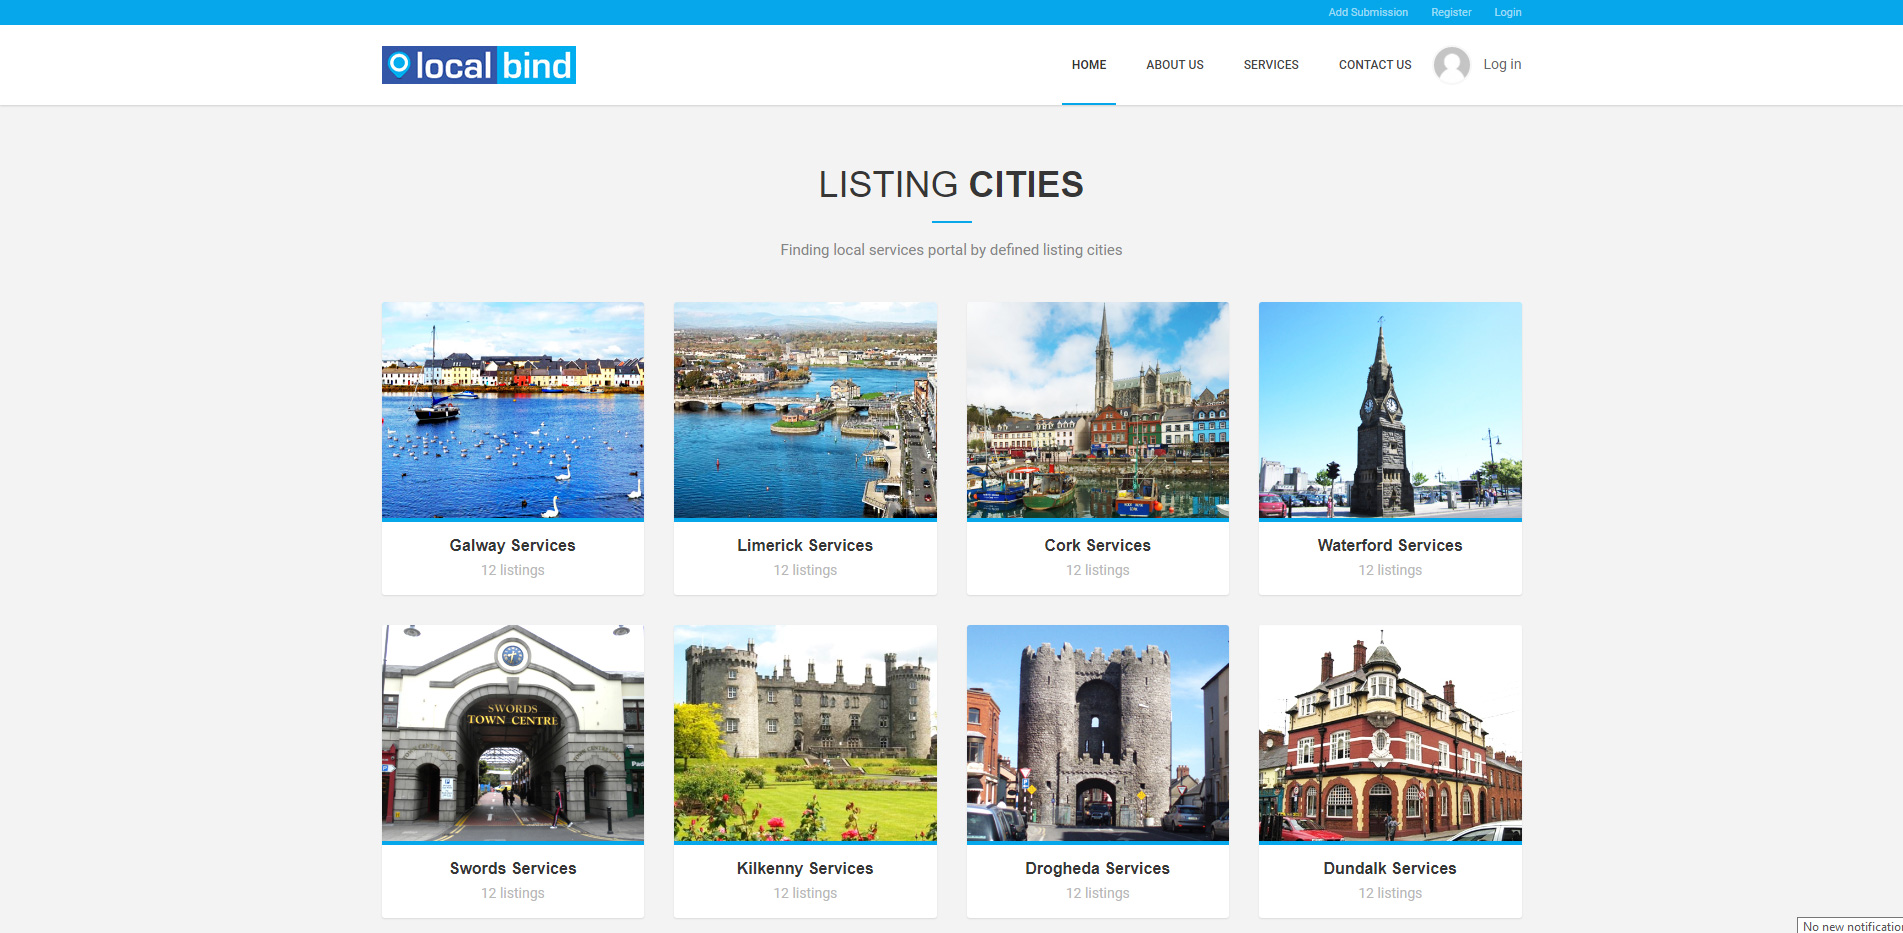The width and height of the screenshot is (1903, 933).
Task: Open the Home menu item
Action: pos(1088,65)
